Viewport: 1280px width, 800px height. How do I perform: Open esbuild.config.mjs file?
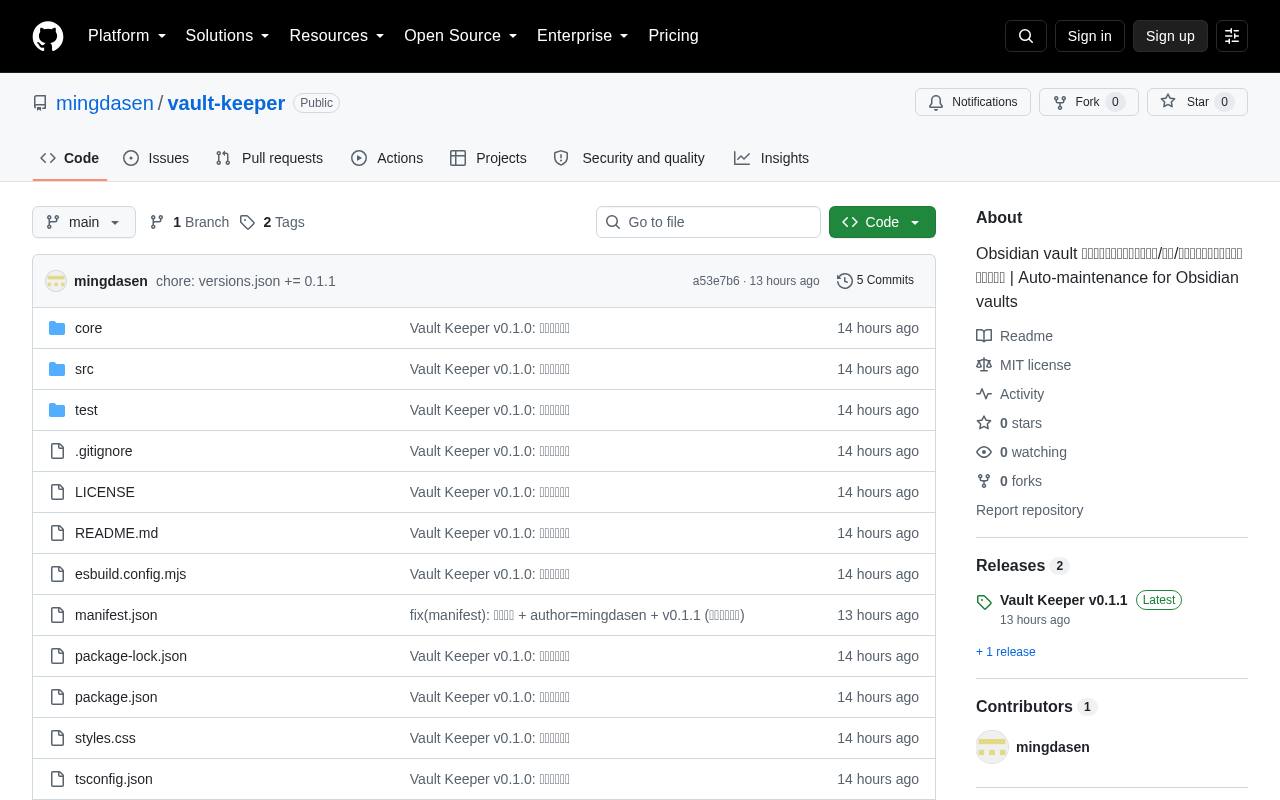click(x=130, y=574)
